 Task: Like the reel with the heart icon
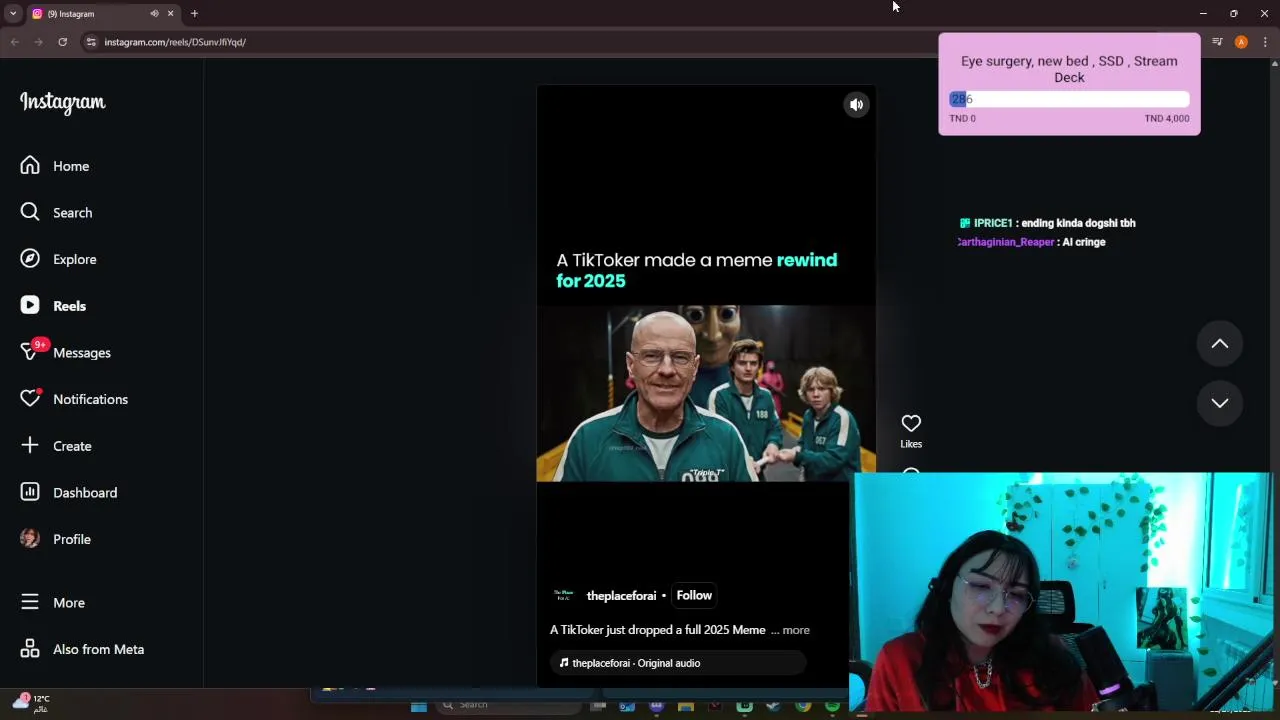[911, 424]
